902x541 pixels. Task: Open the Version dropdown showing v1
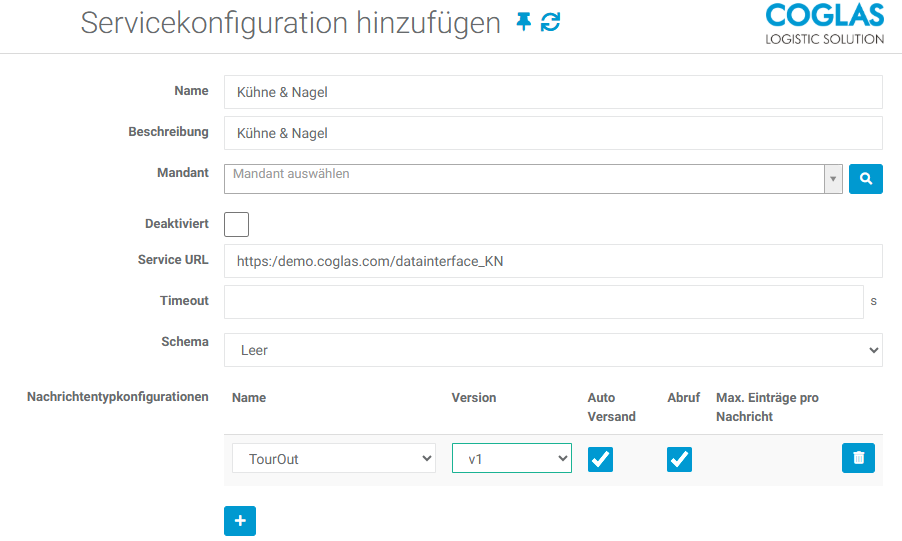(512, 458)
